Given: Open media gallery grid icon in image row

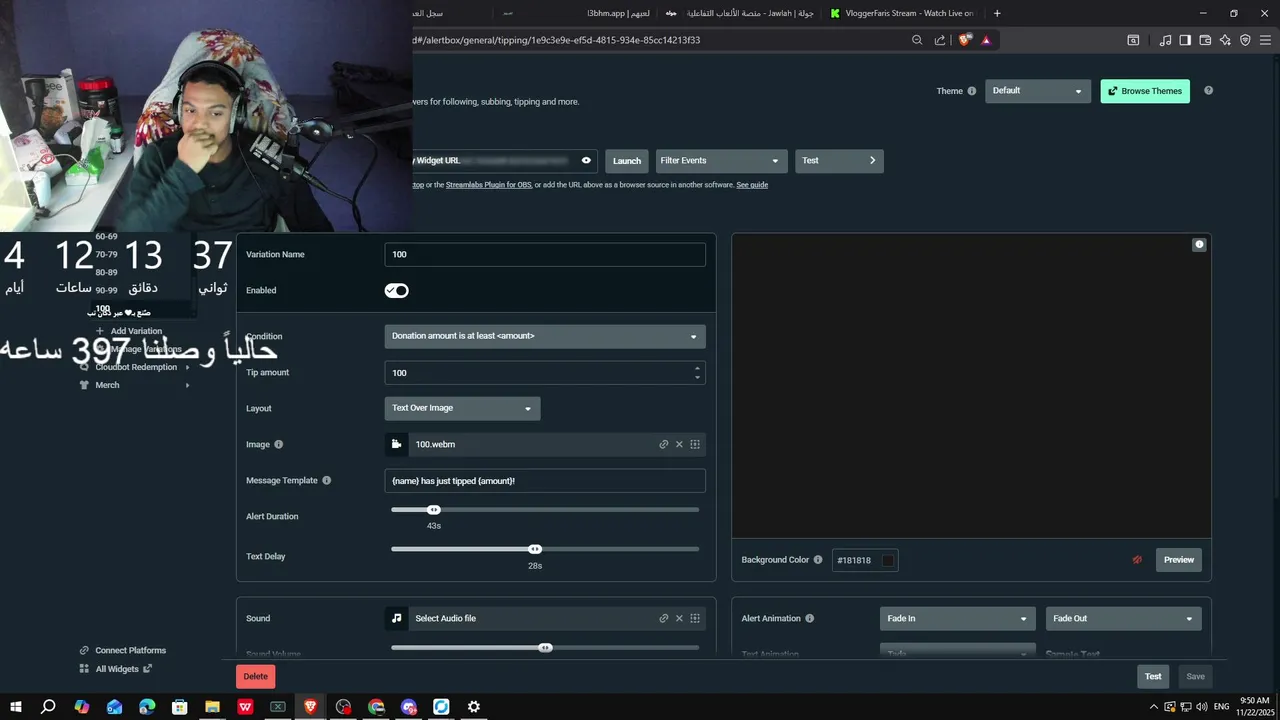Looking at the screenshot, I should click(x=695, y=444).
